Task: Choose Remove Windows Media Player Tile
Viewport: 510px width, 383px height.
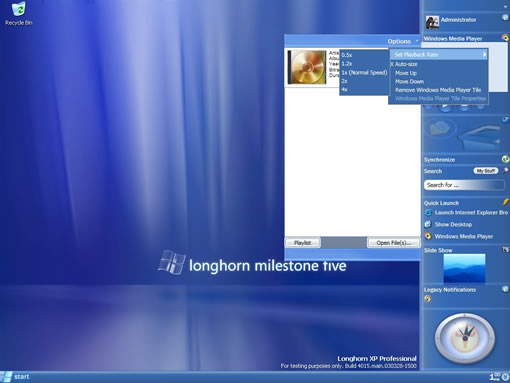Action: [438, 90]
